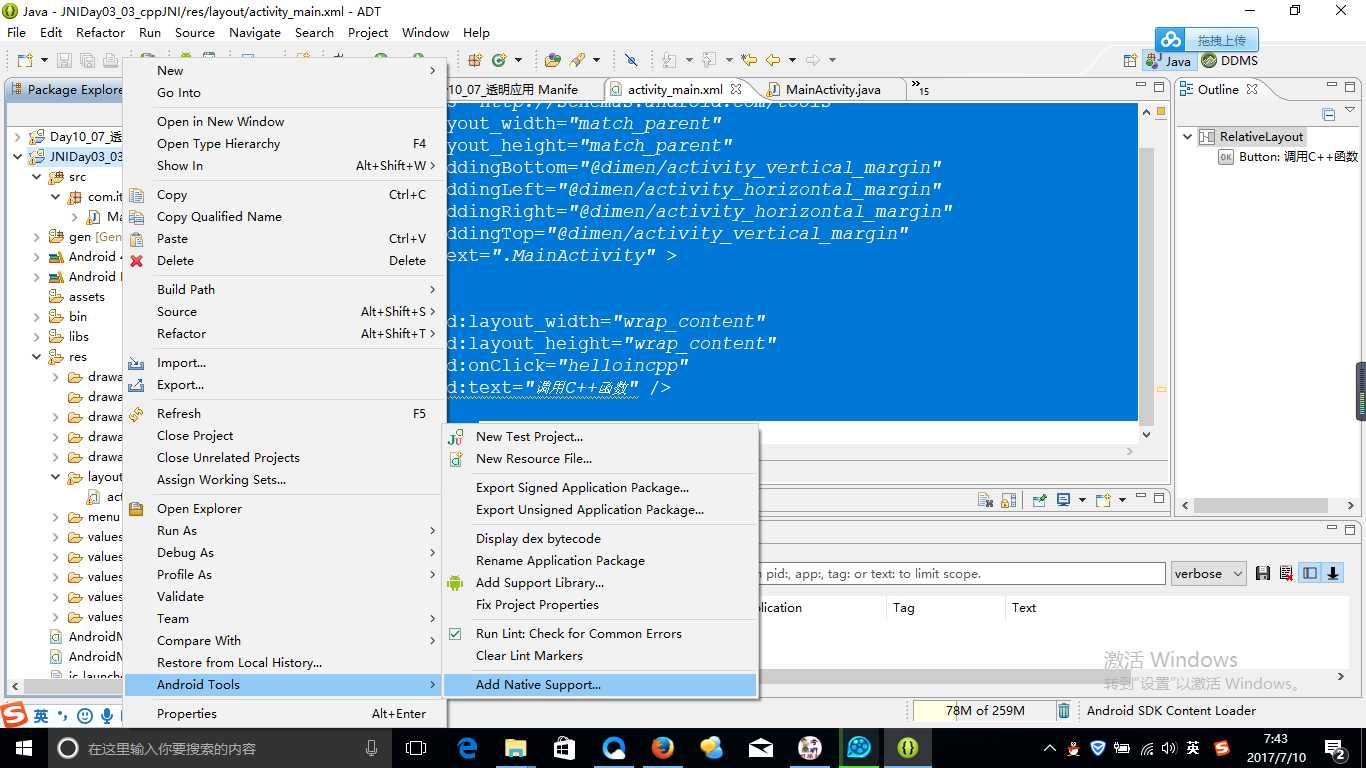Open the Run As submenu

tap(285, 531)
